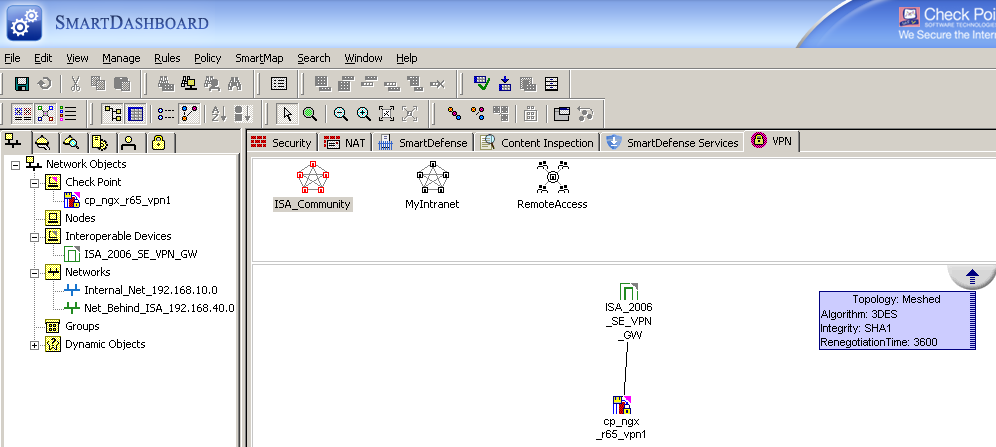The width and height of the screenshot is (996, 447).
Task: Select the ISA_Community mesh icon
Action: tap(312, 177)
